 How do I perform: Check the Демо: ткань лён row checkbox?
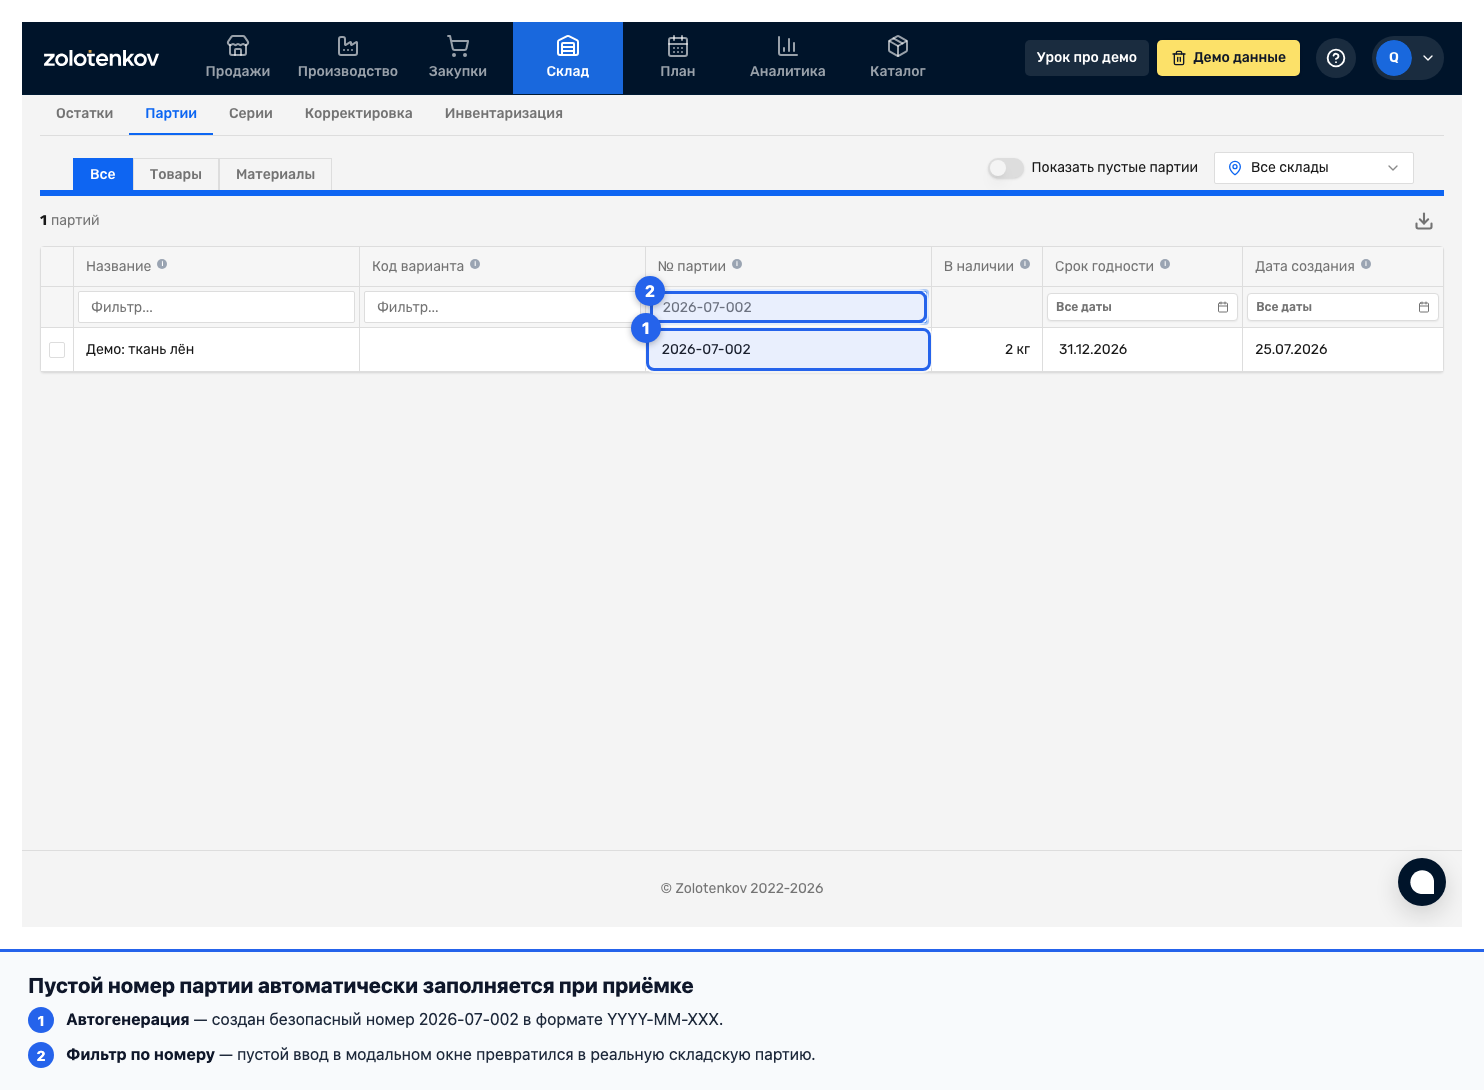tap(57, 350)
